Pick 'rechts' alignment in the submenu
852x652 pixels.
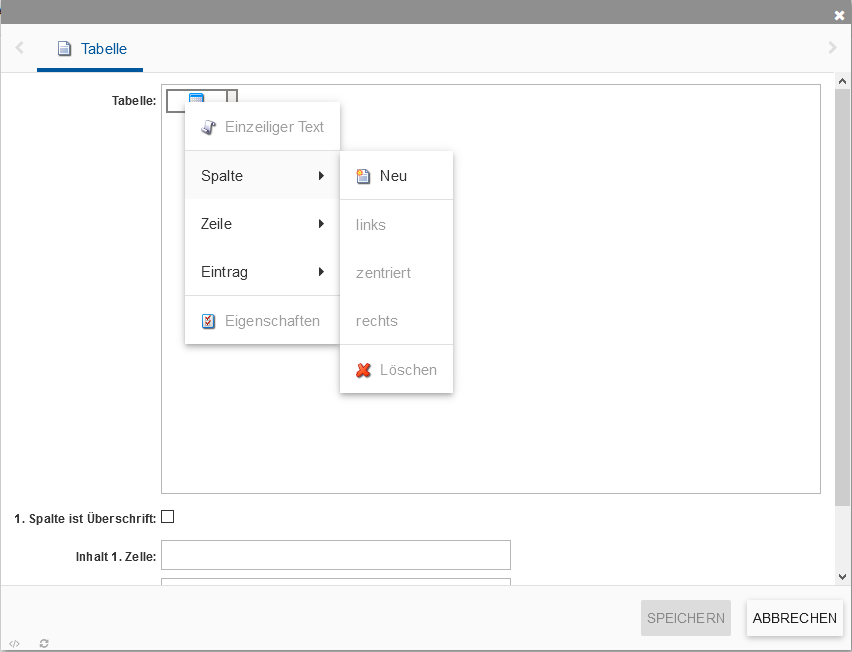click(377, 321)
